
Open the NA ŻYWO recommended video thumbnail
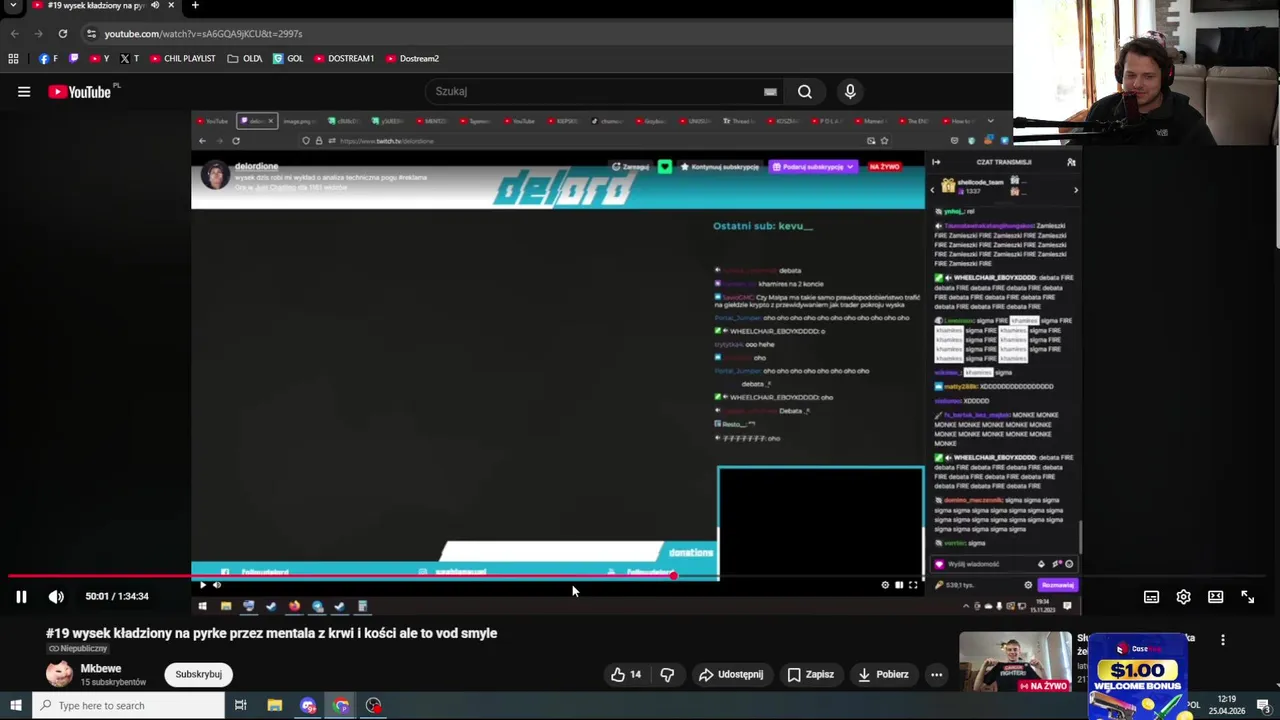pos(1015,662)
